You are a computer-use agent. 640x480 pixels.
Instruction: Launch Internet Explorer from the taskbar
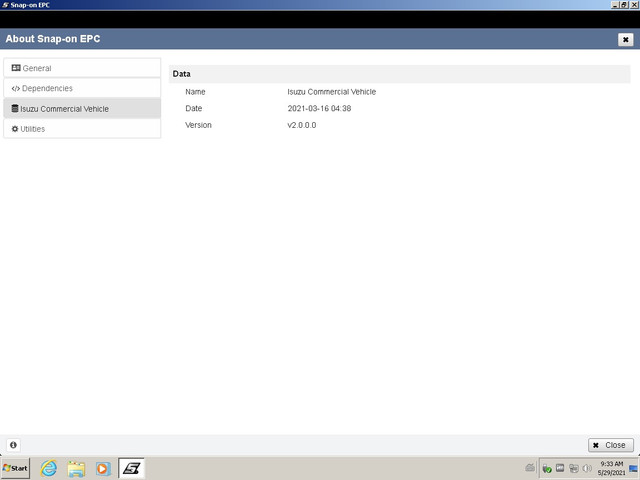coord(49,468)
